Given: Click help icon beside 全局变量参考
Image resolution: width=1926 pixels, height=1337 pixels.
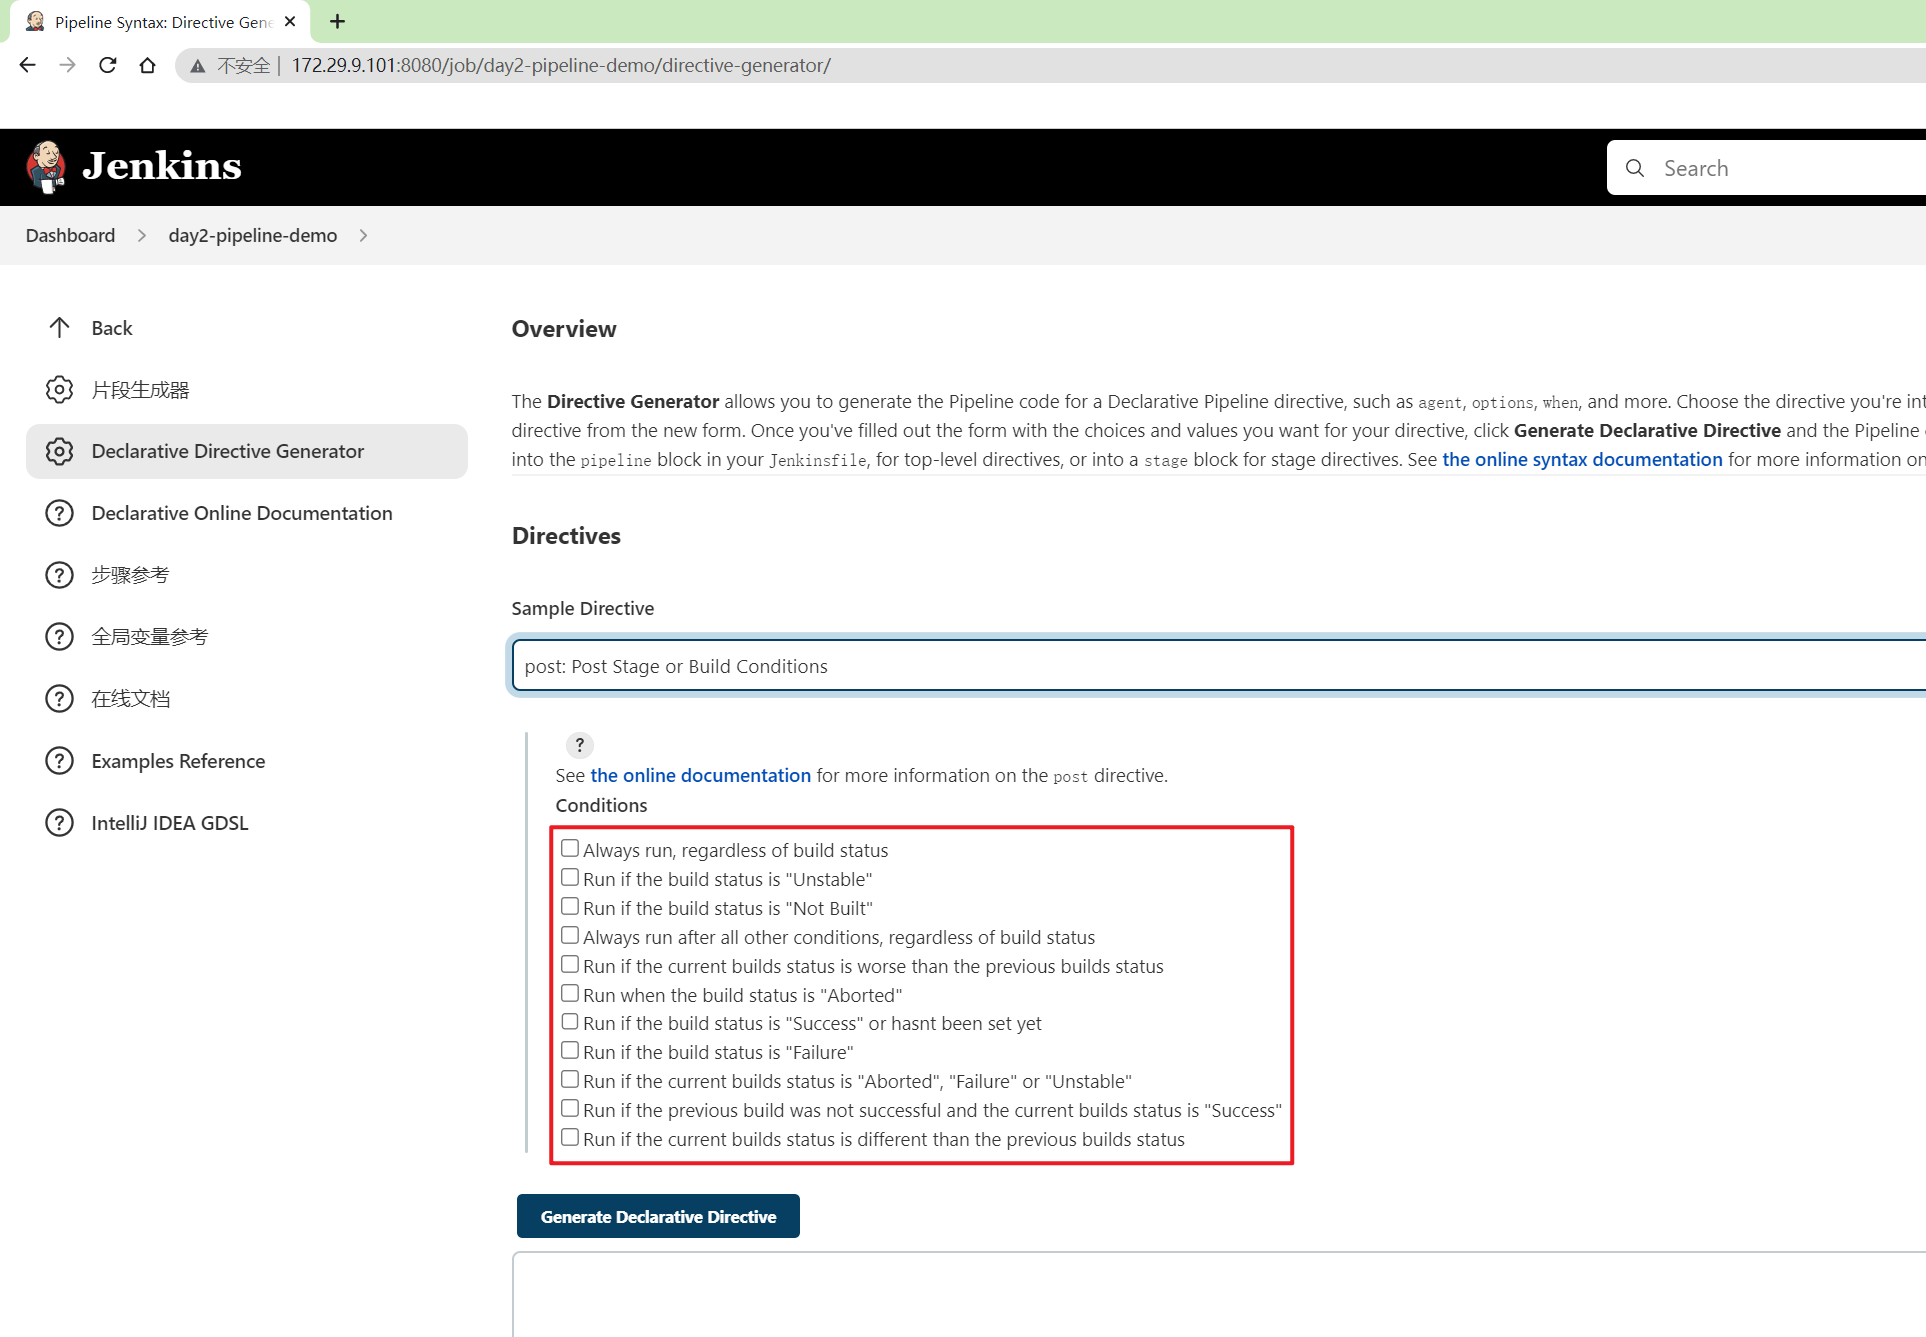Looking at the screenshot, I should [59, 637].
